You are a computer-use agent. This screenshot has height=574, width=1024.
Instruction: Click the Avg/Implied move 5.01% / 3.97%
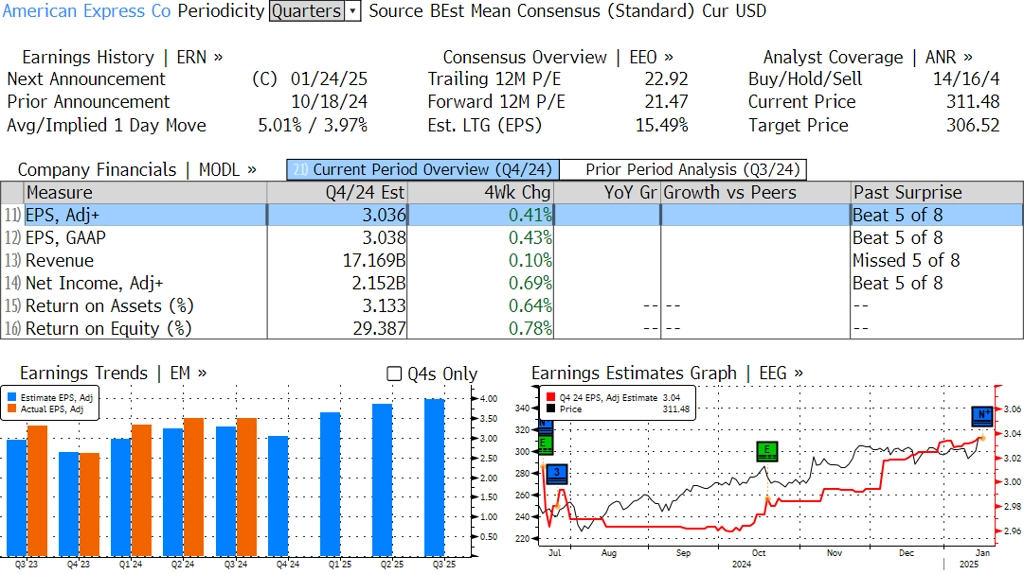pos(313,125)
